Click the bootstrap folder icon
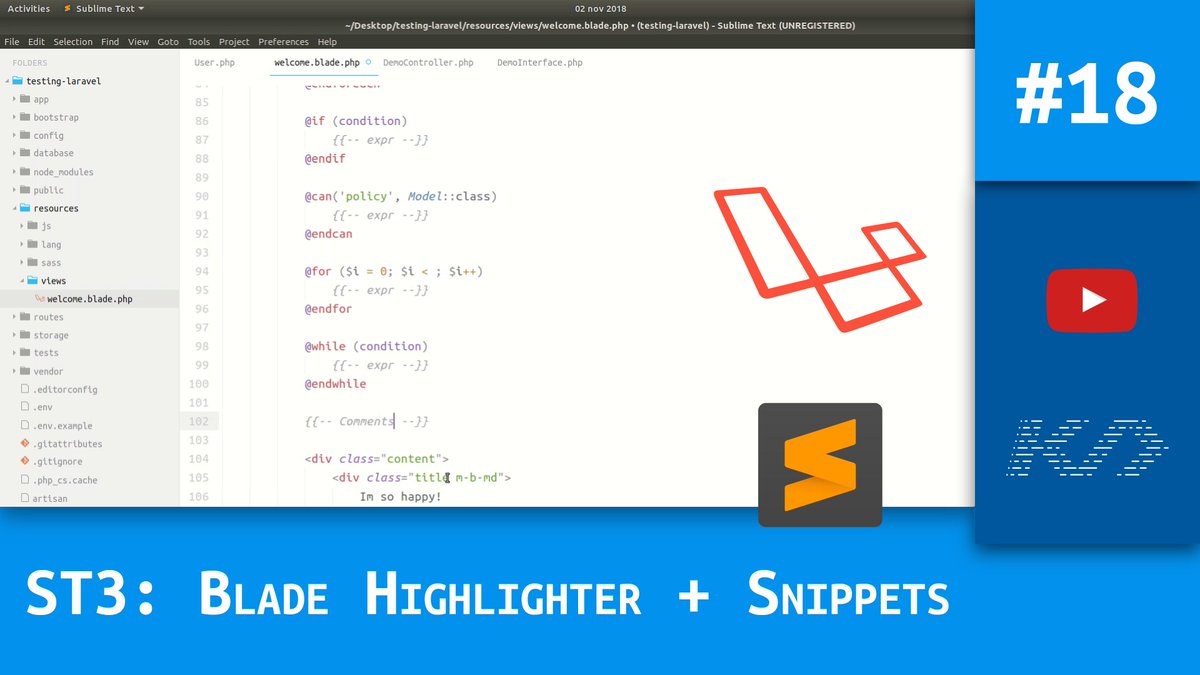Screen dimensions: 1200x675 tap(24, 117)
